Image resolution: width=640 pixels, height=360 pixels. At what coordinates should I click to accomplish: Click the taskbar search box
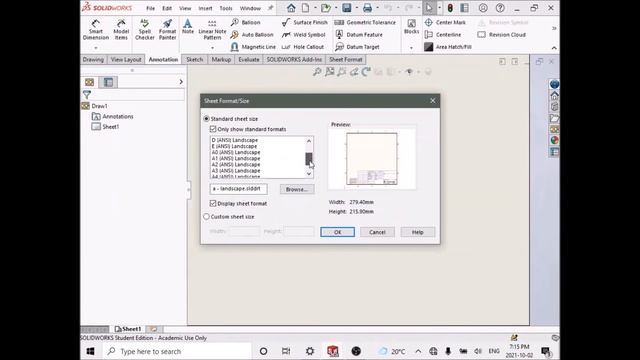[x=178, y=351]
